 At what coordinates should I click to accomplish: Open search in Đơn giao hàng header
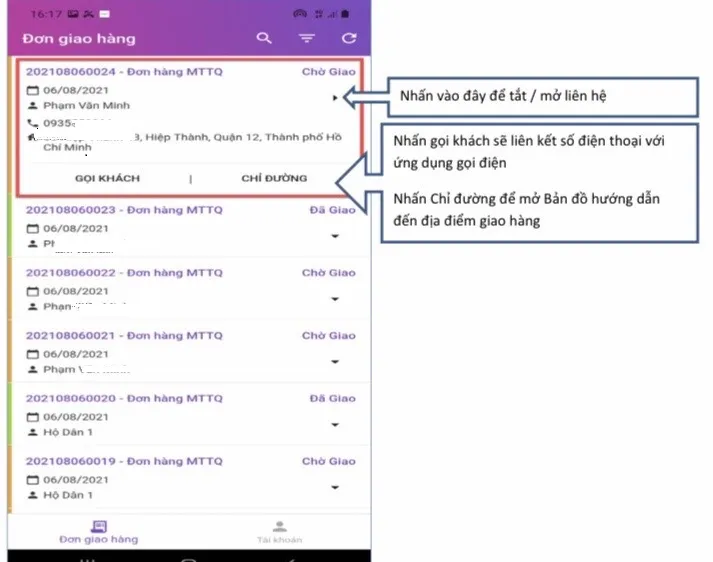click(x=264, y=38)
